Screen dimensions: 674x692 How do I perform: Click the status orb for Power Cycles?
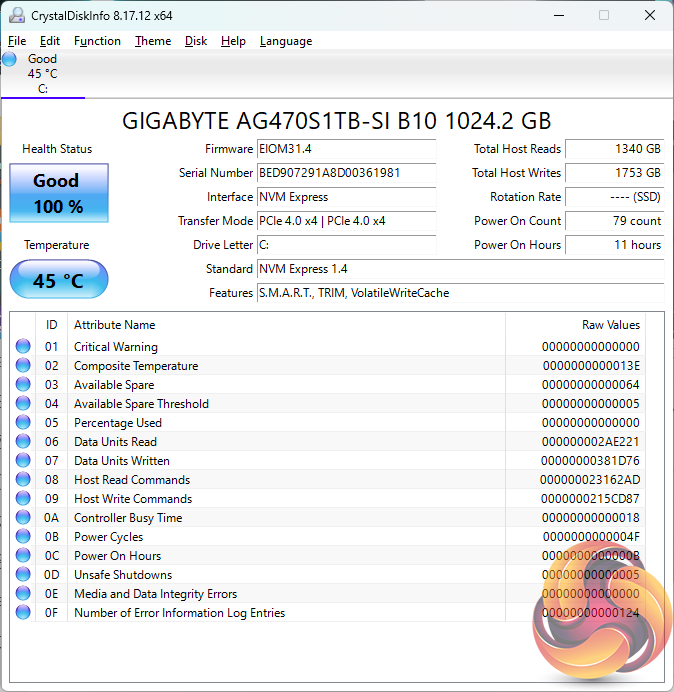[23, 537]
